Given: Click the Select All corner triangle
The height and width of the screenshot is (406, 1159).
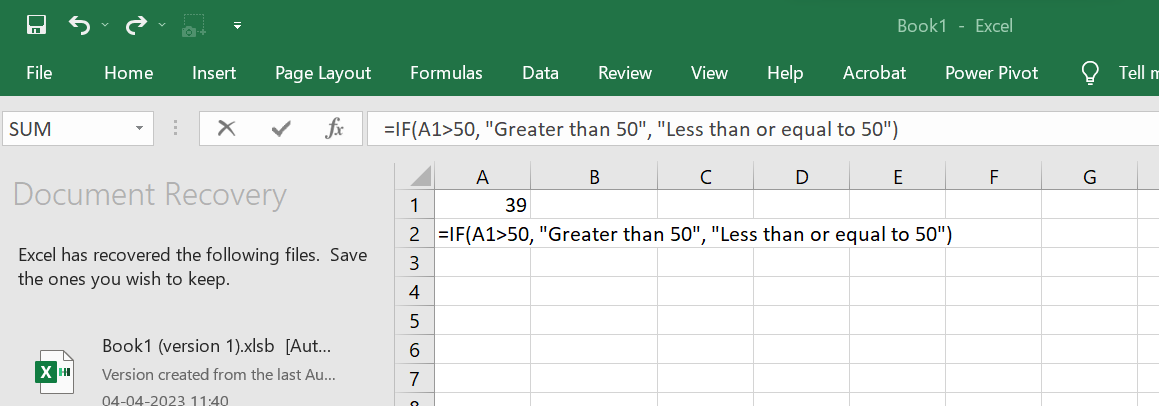Looking at the screenshot, I should tap(419, 177).
